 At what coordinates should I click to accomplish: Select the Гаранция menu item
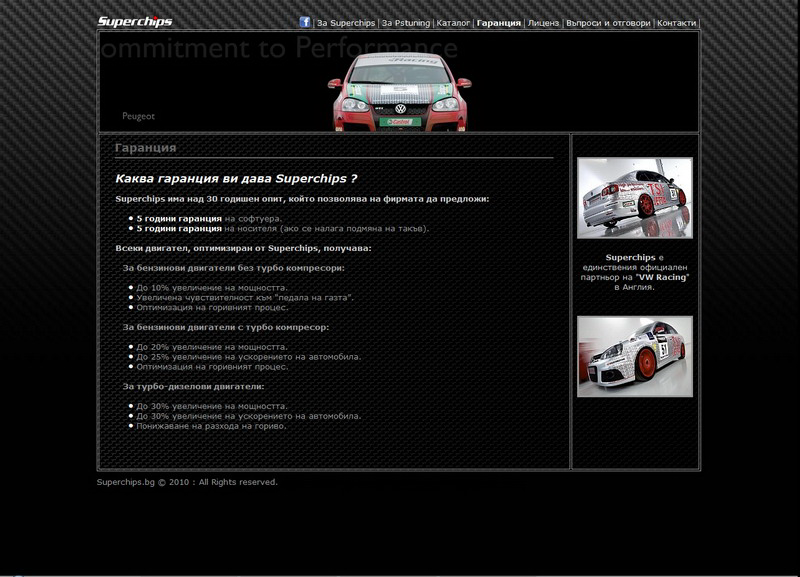tap(498, 23)
